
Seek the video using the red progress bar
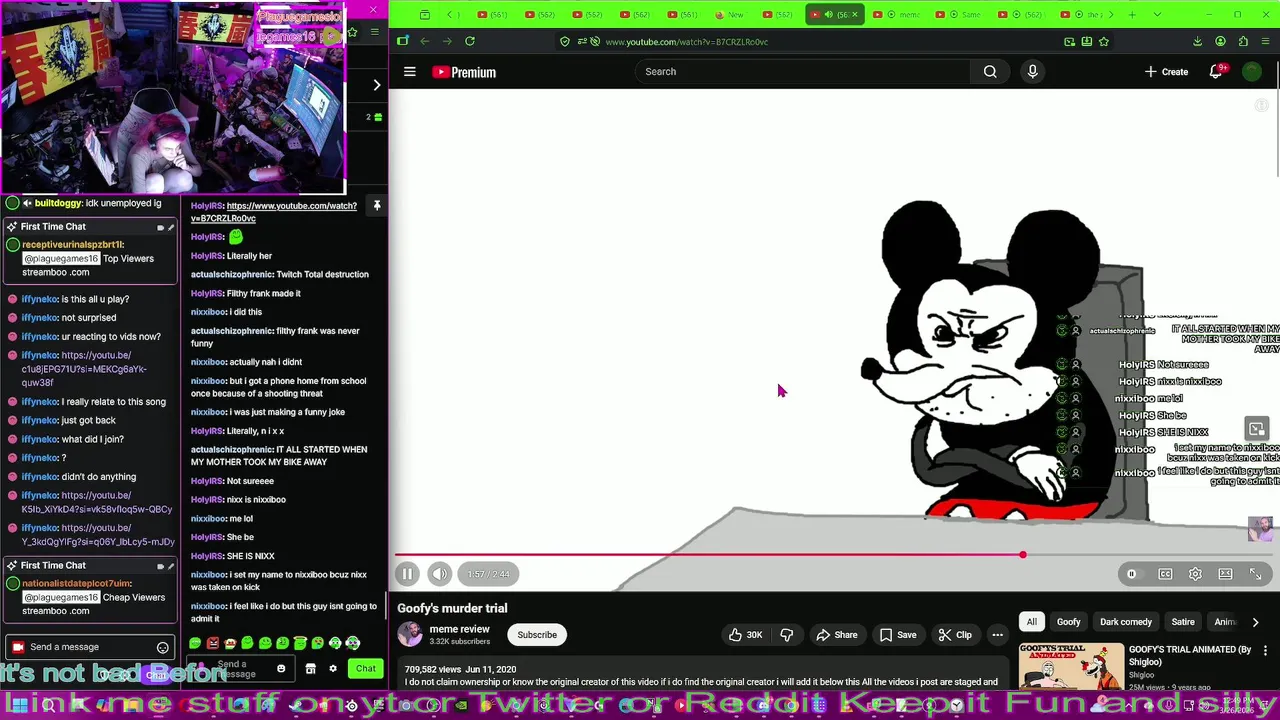[x=834, y=555]
